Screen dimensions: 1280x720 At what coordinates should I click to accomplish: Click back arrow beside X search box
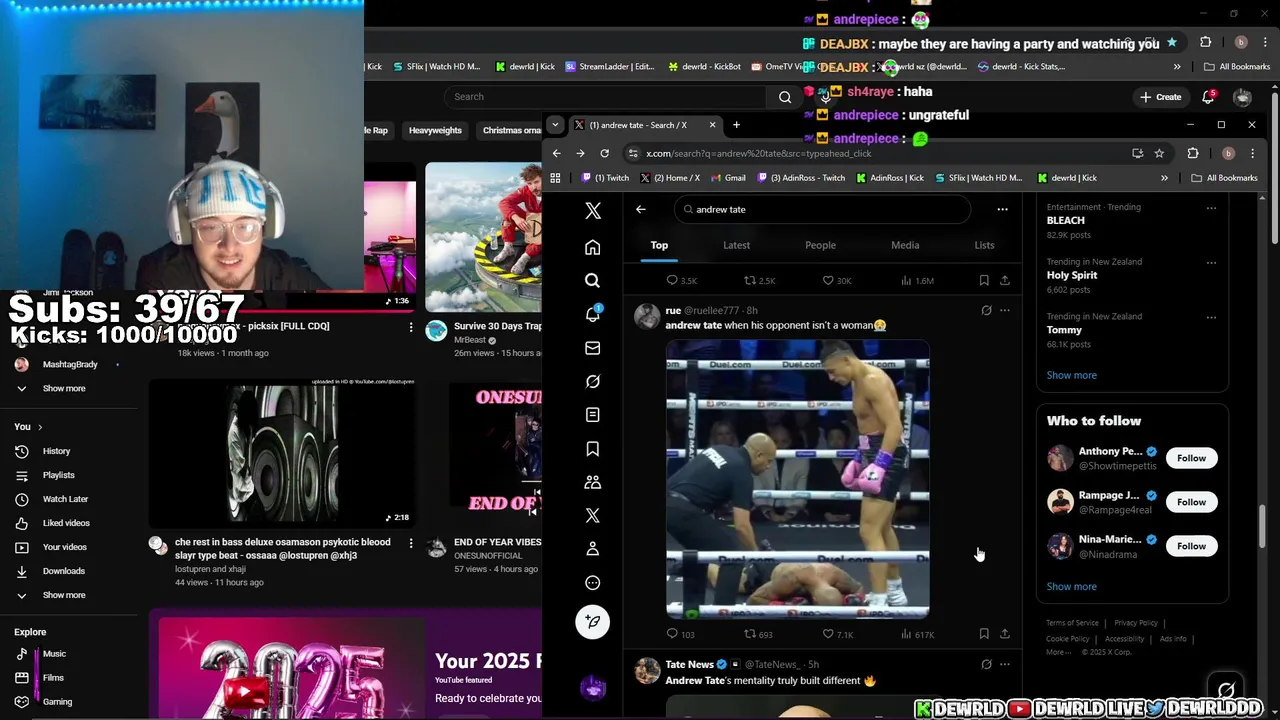click(641, 209)
